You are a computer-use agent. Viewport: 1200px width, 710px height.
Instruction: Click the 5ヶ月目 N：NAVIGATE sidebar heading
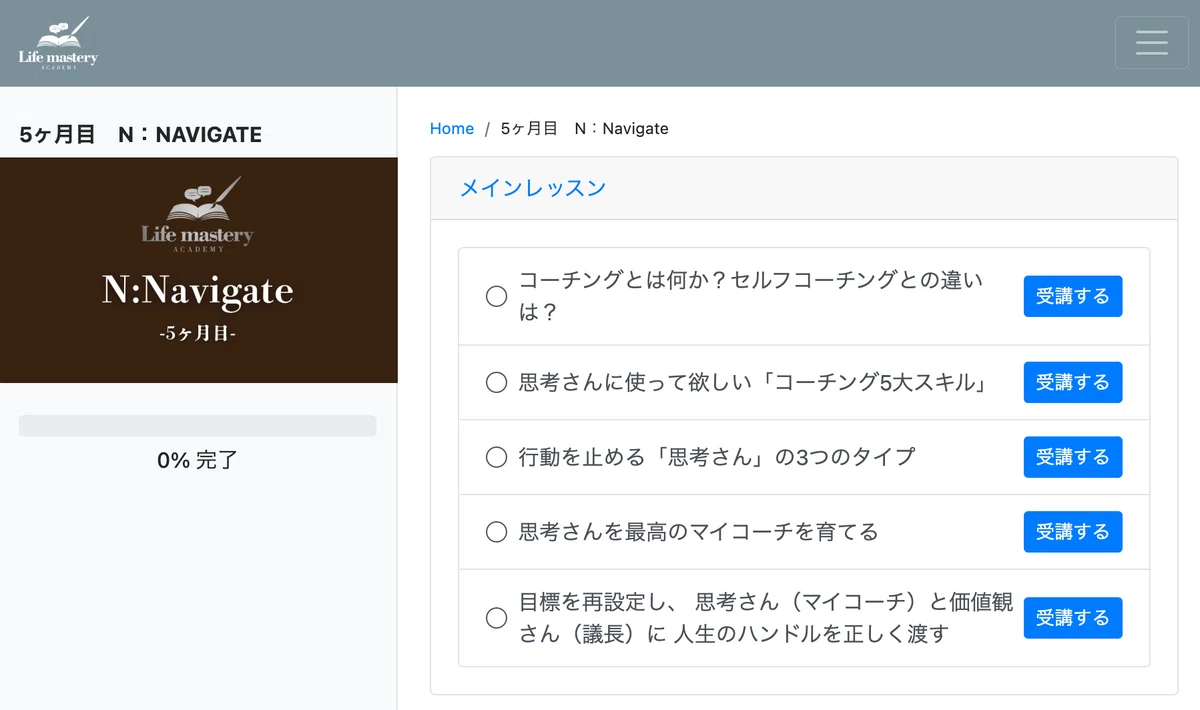coord(141,135)
